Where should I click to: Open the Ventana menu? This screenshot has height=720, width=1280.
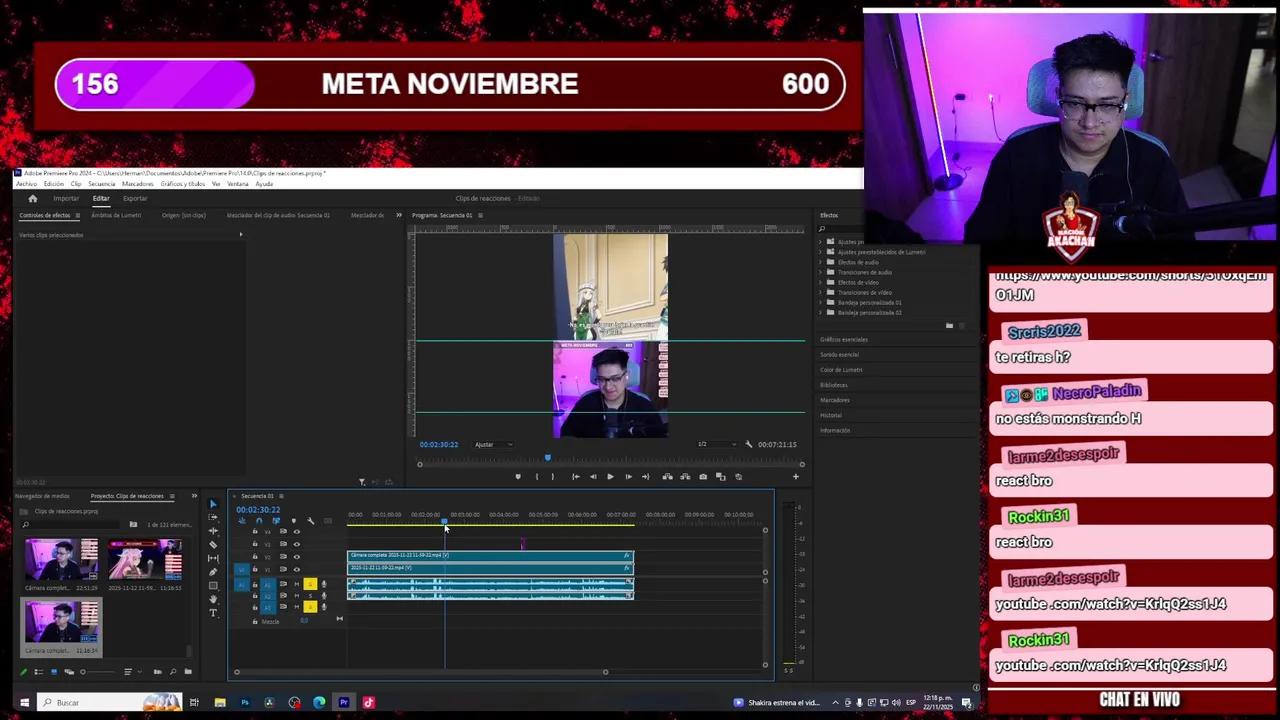tap(238, 184)
